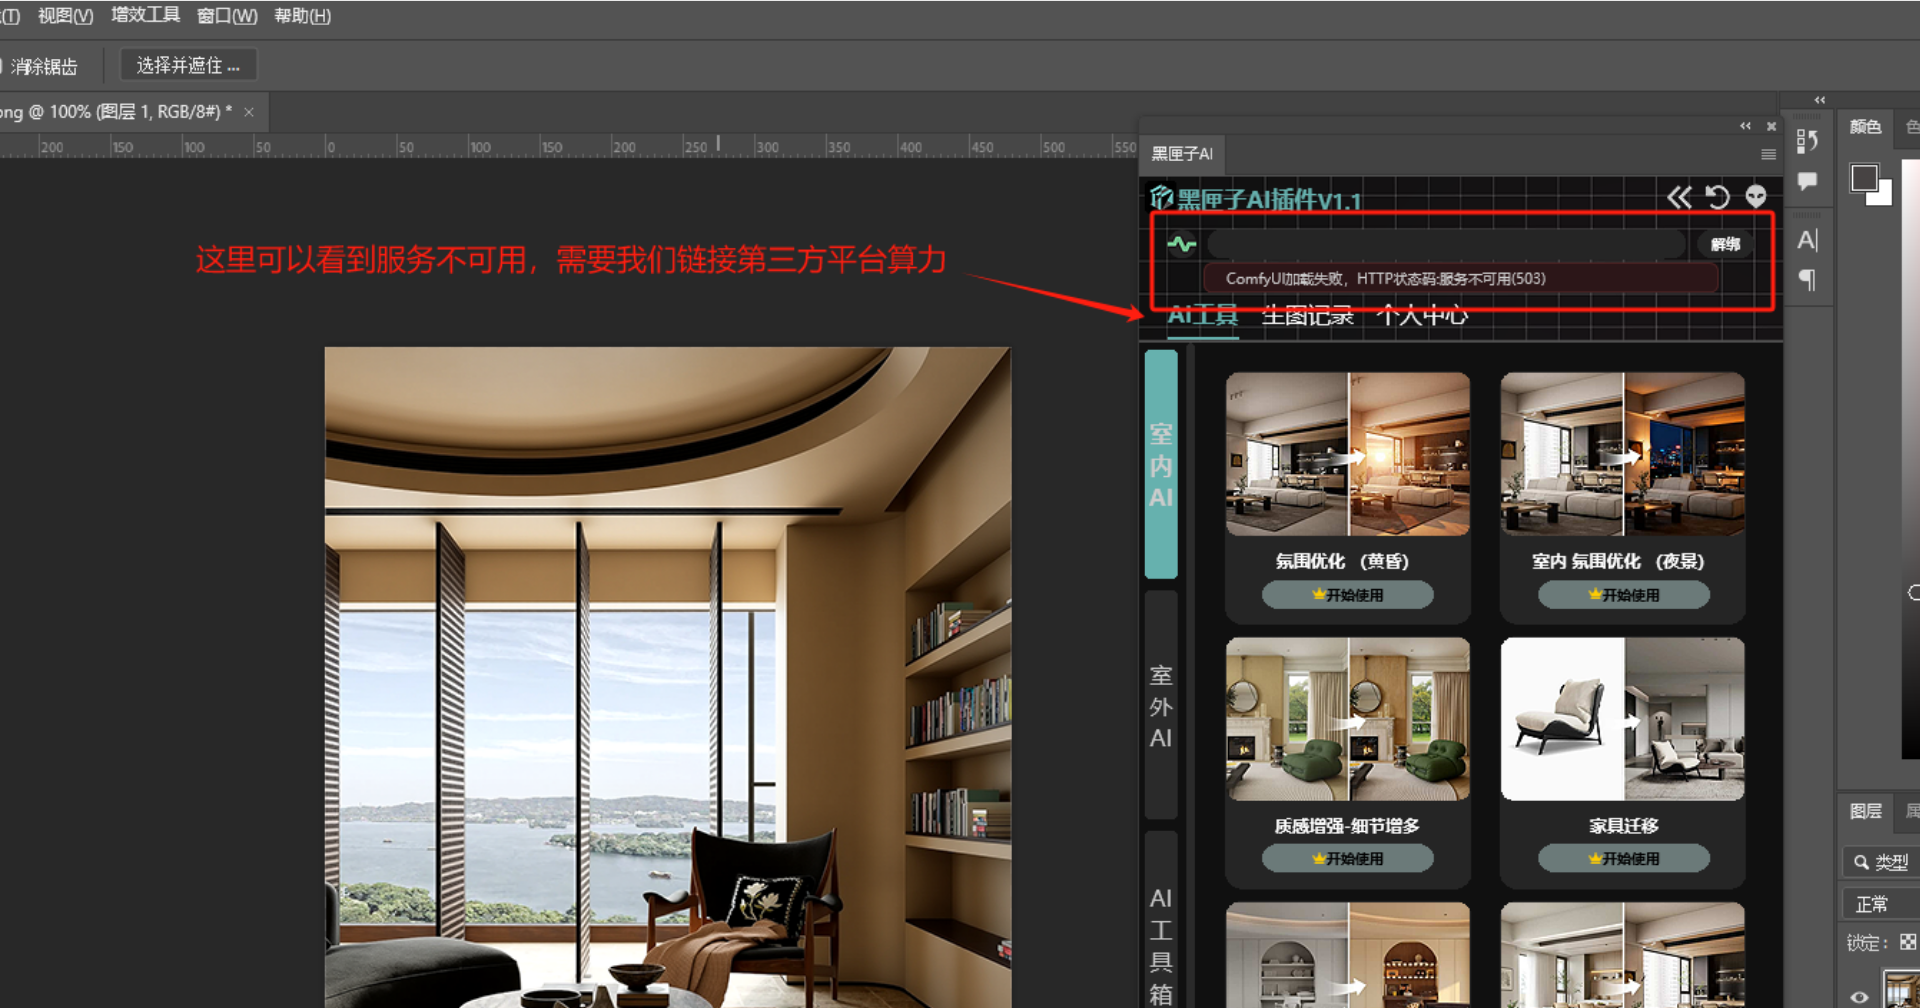The image size is (1920, 1008).
Task: Click the refresh icon in 黑匣子AI plugin header
Action: (1717, 197)
